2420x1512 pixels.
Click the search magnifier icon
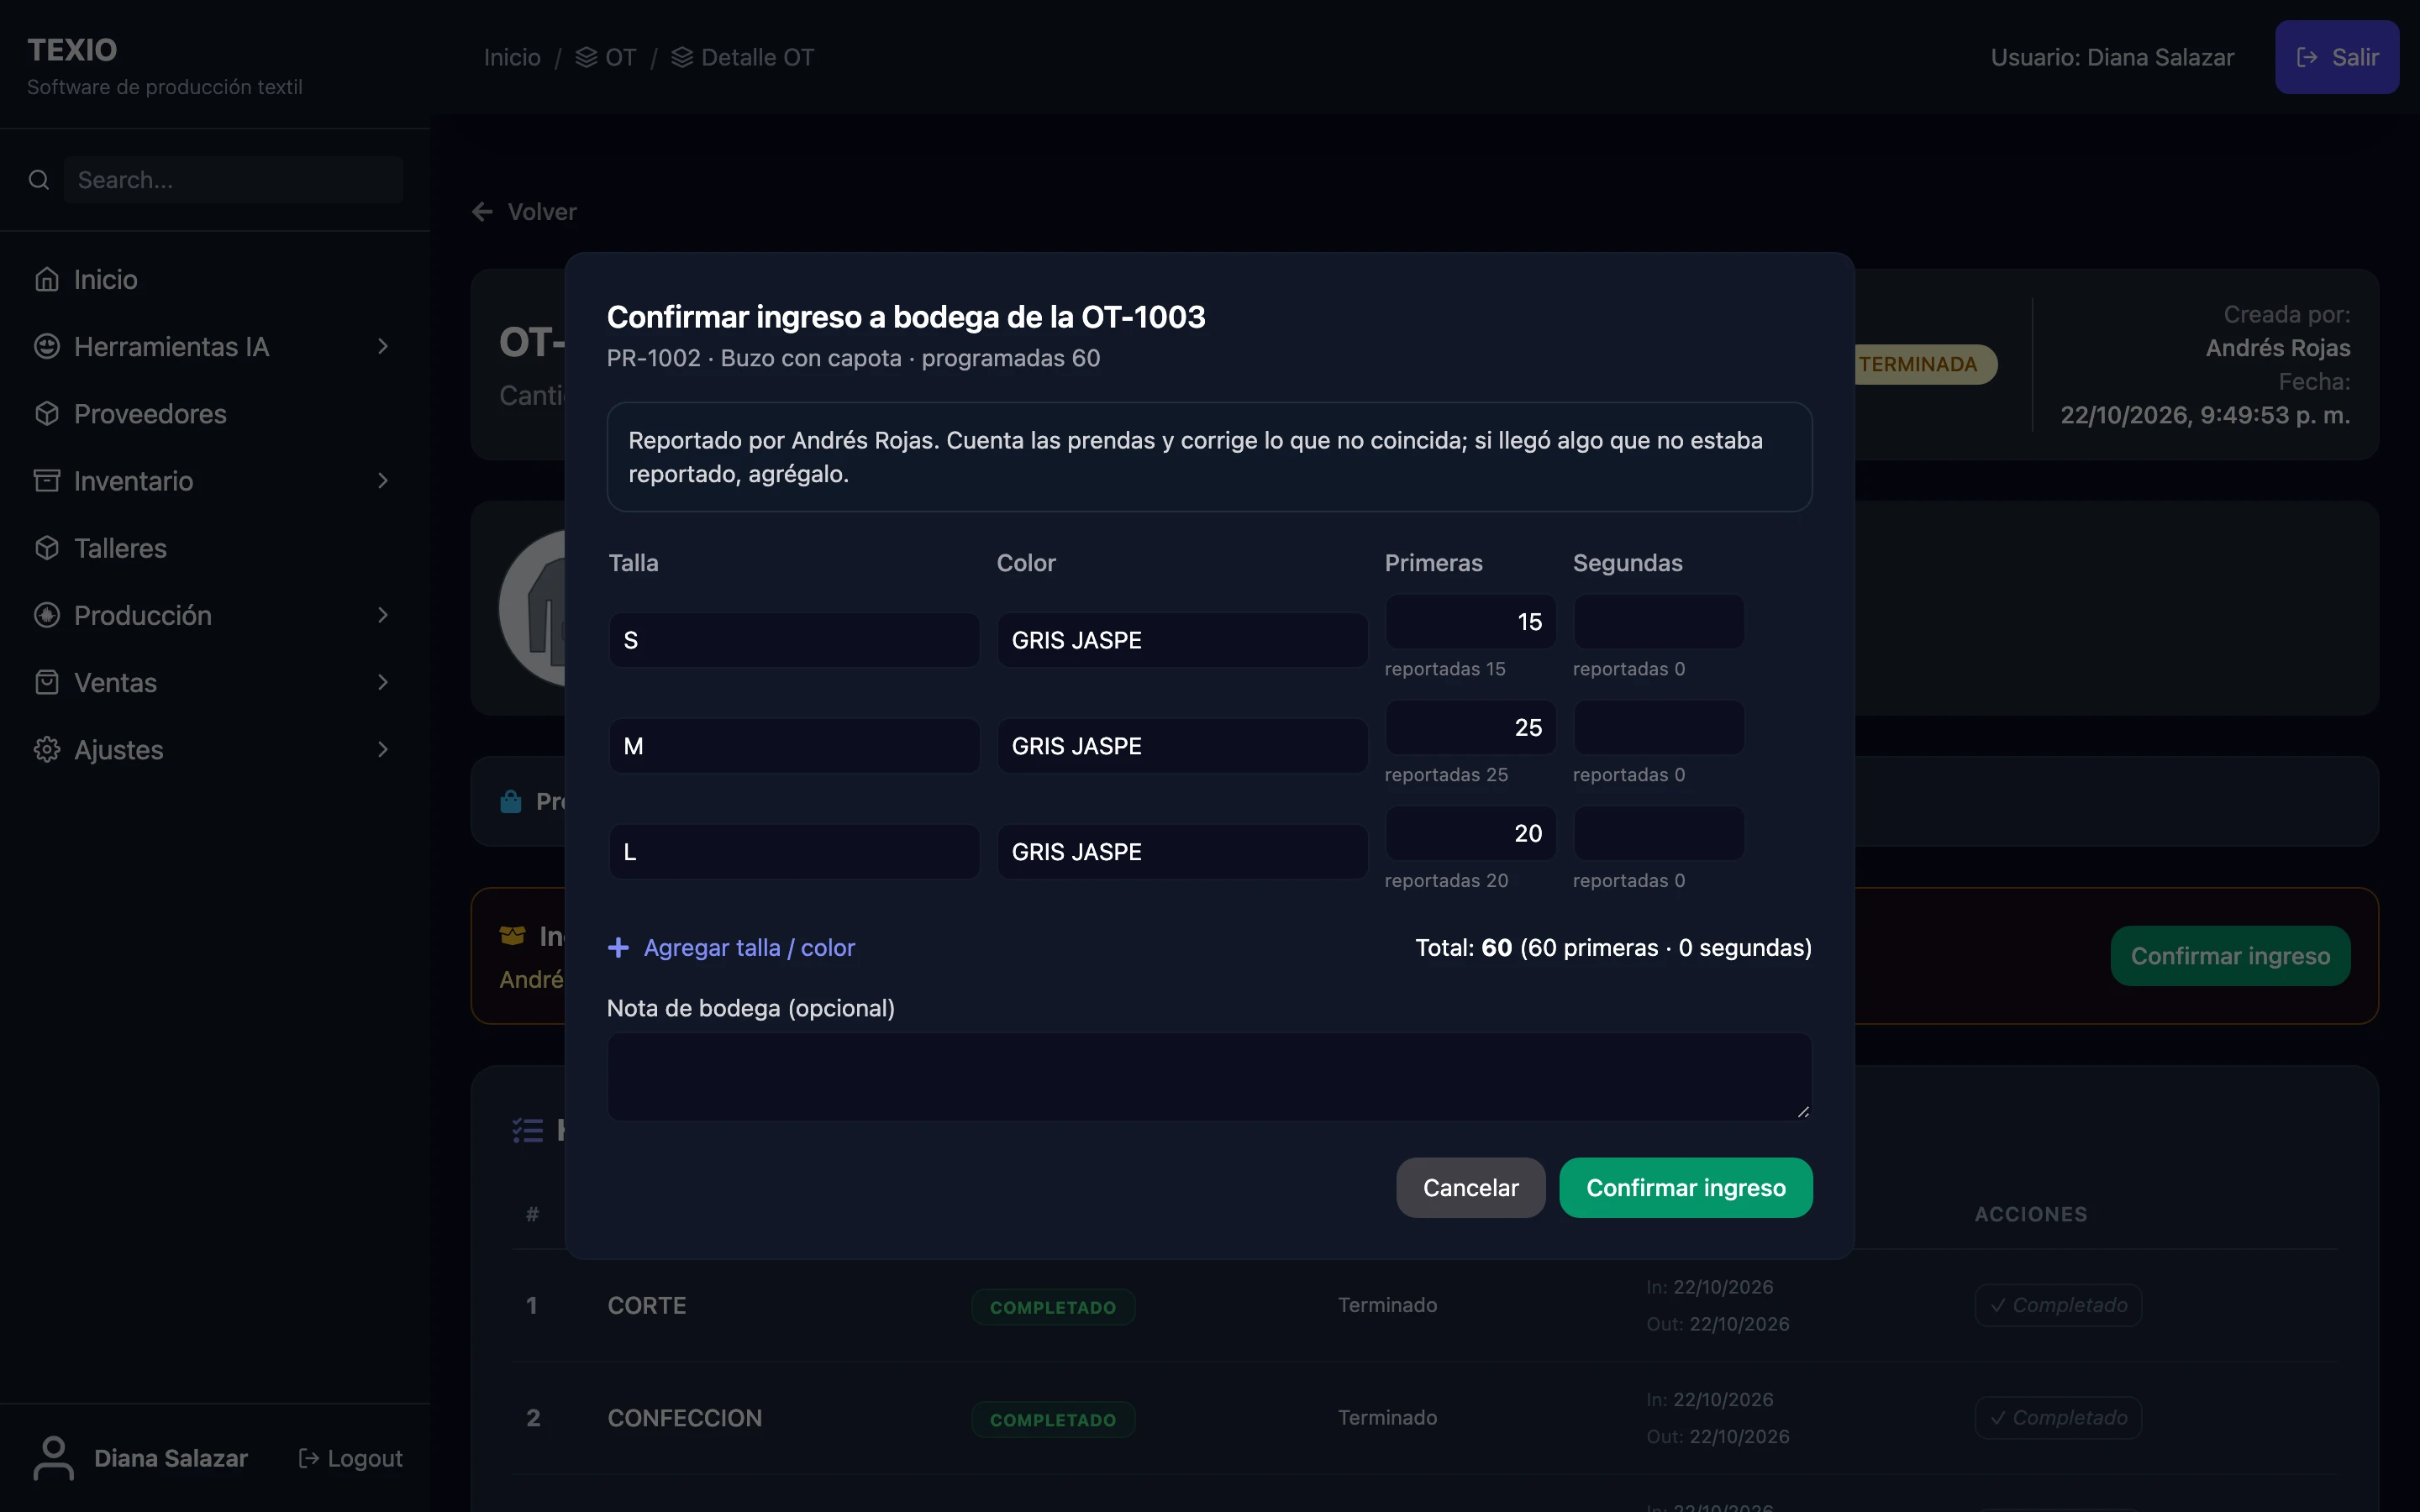39,180
